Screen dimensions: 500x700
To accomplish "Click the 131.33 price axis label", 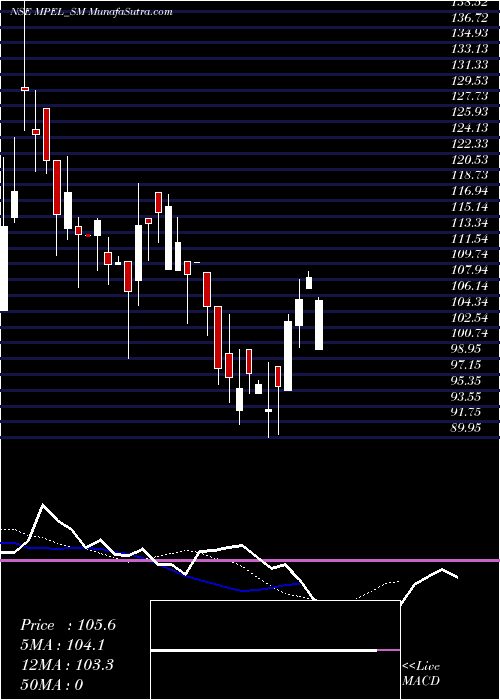I will 469,65.
